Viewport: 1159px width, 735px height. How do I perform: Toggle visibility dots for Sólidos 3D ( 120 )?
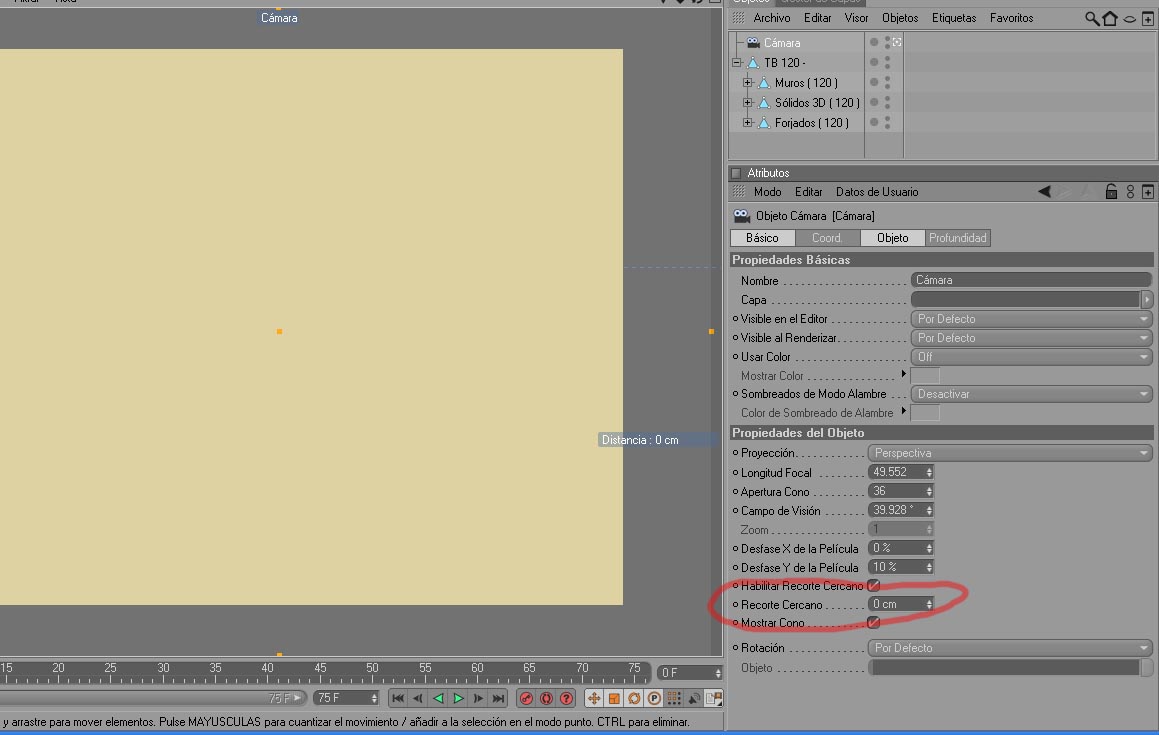click(x=888, y=103)
